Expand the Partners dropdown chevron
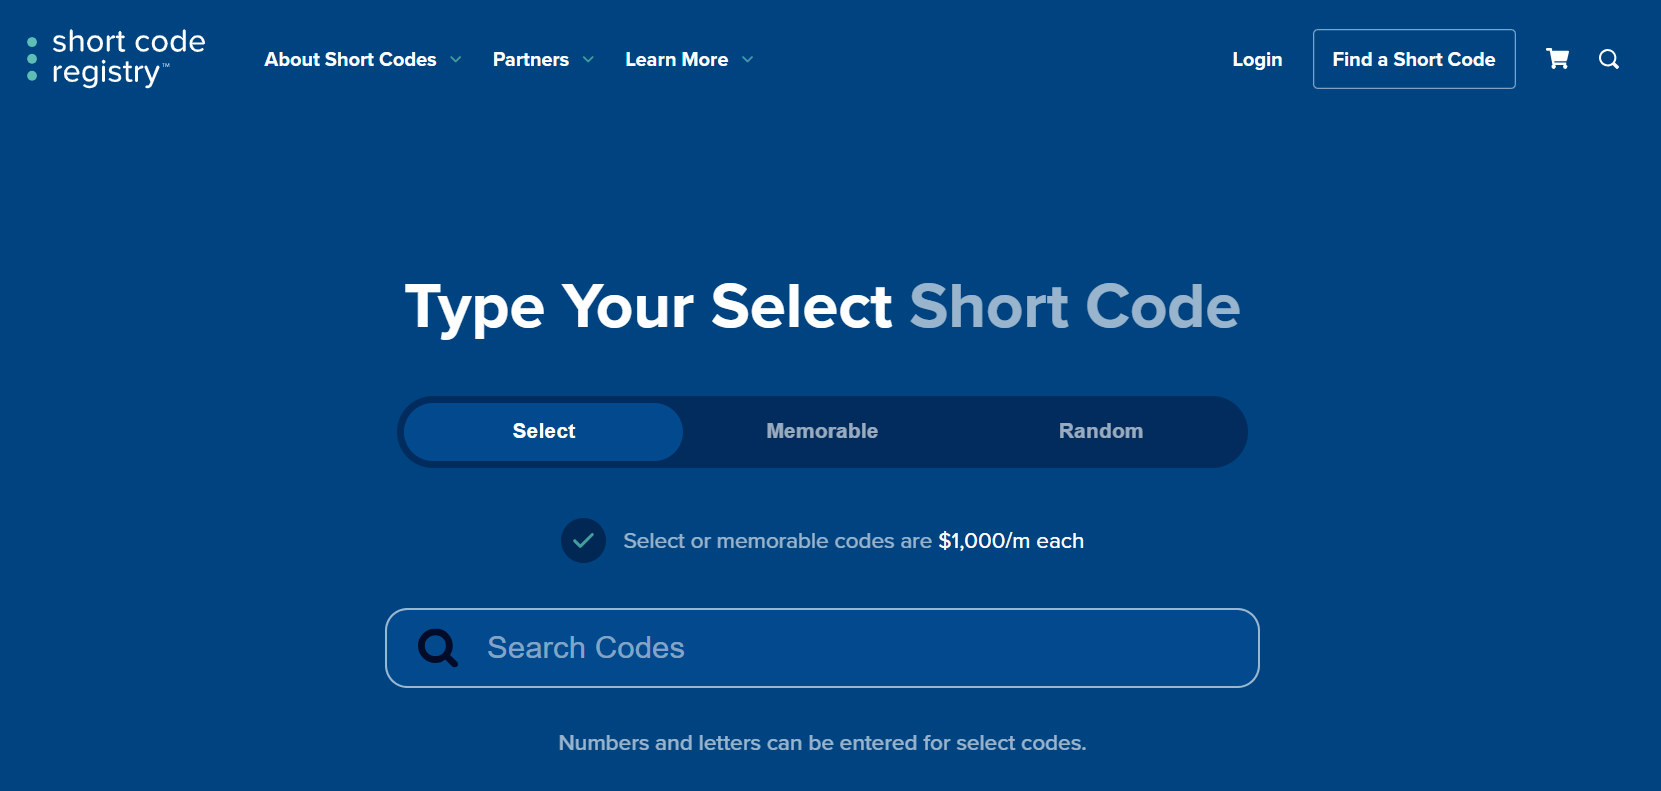Screen dimensions: 1661x791 pyautogui.click(x=588, y=60)
